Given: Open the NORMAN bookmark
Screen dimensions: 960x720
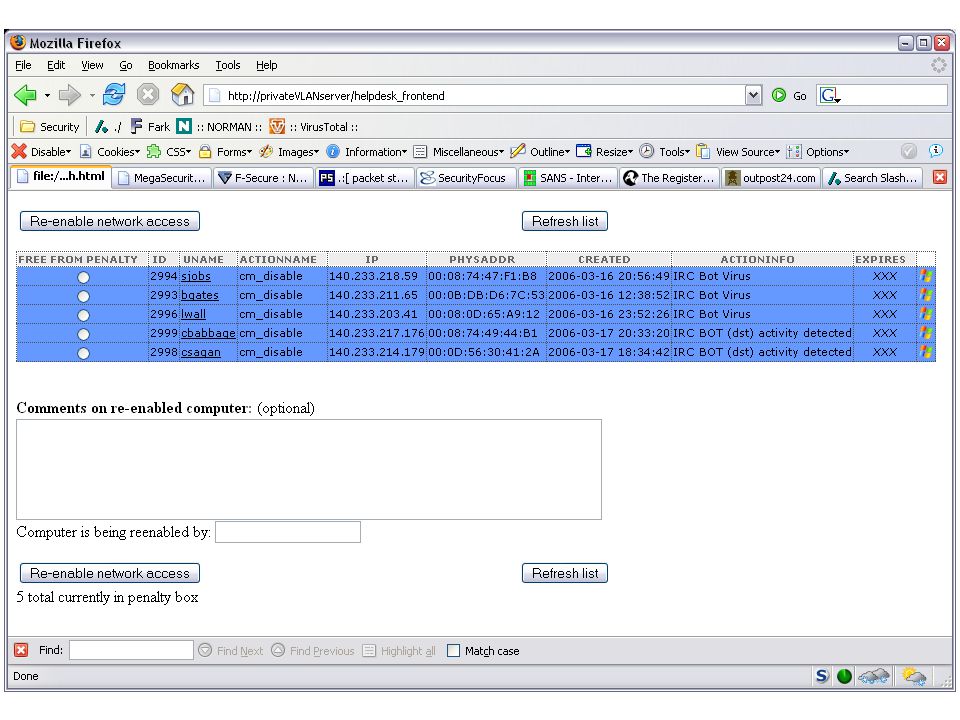Looking at the screenshot, I should pos(219,127).
